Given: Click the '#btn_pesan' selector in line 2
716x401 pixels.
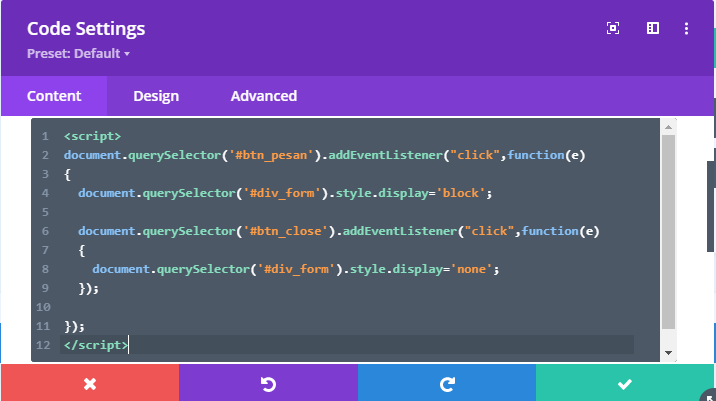Looking at the screenshot, I should [x=271, y=155].
